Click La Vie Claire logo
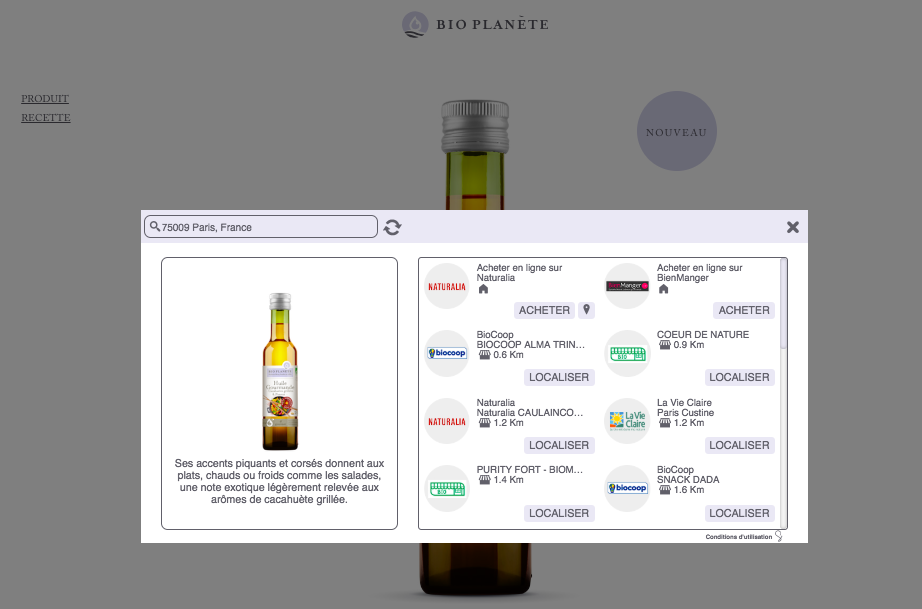This screenshot has height=609, width=922. pyautogui.click(x=627, y=421)
